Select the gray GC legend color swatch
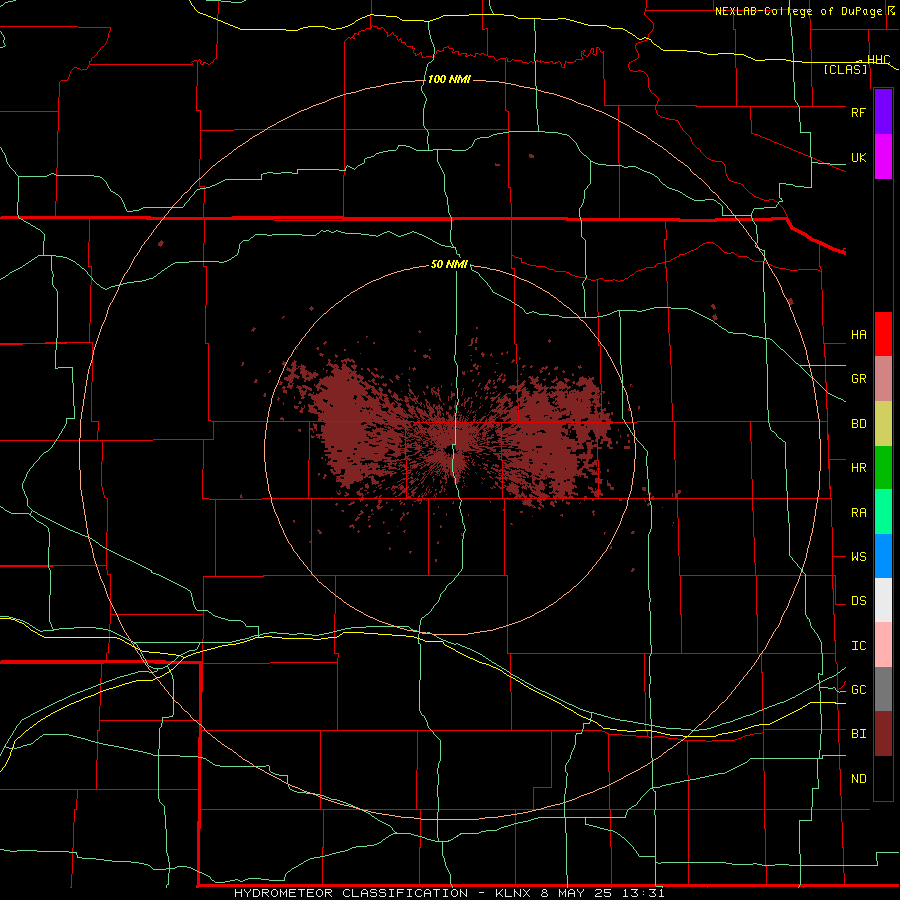The height and width of the screenshot is (900, 900). click(883, 689)
